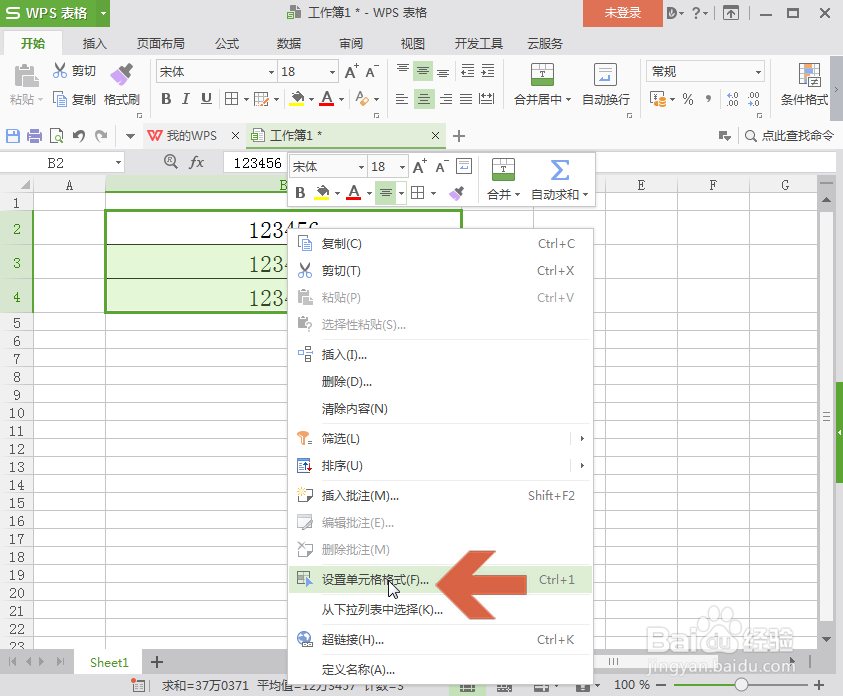The height and width of the screenshot is (696, 843).
Task: Click the formula bar input showing 123456
Action: click(256, 163)
